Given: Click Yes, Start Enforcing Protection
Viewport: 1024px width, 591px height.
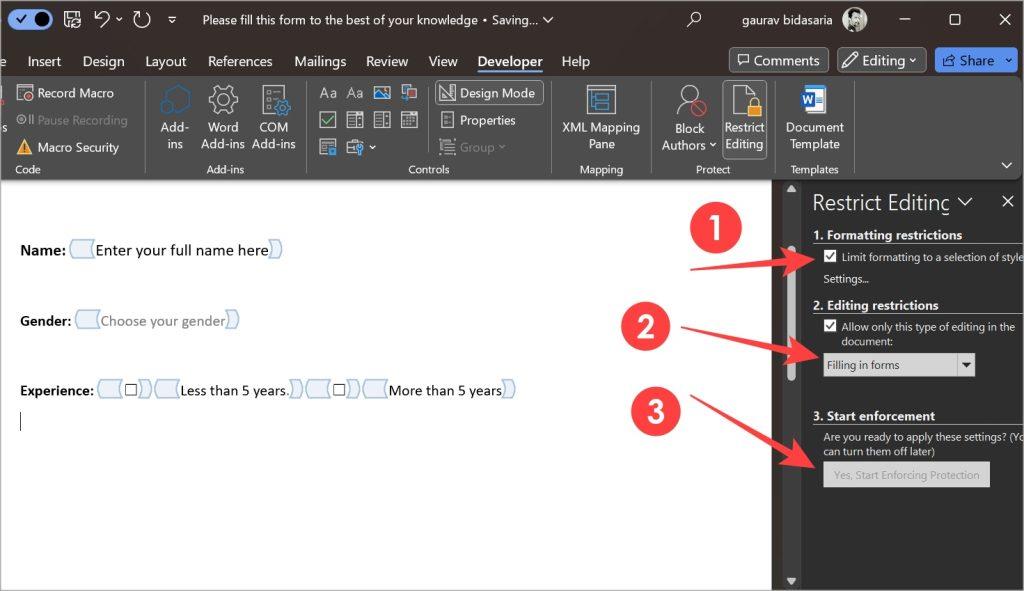Looking at the screenshot, I should click(906, 475).
